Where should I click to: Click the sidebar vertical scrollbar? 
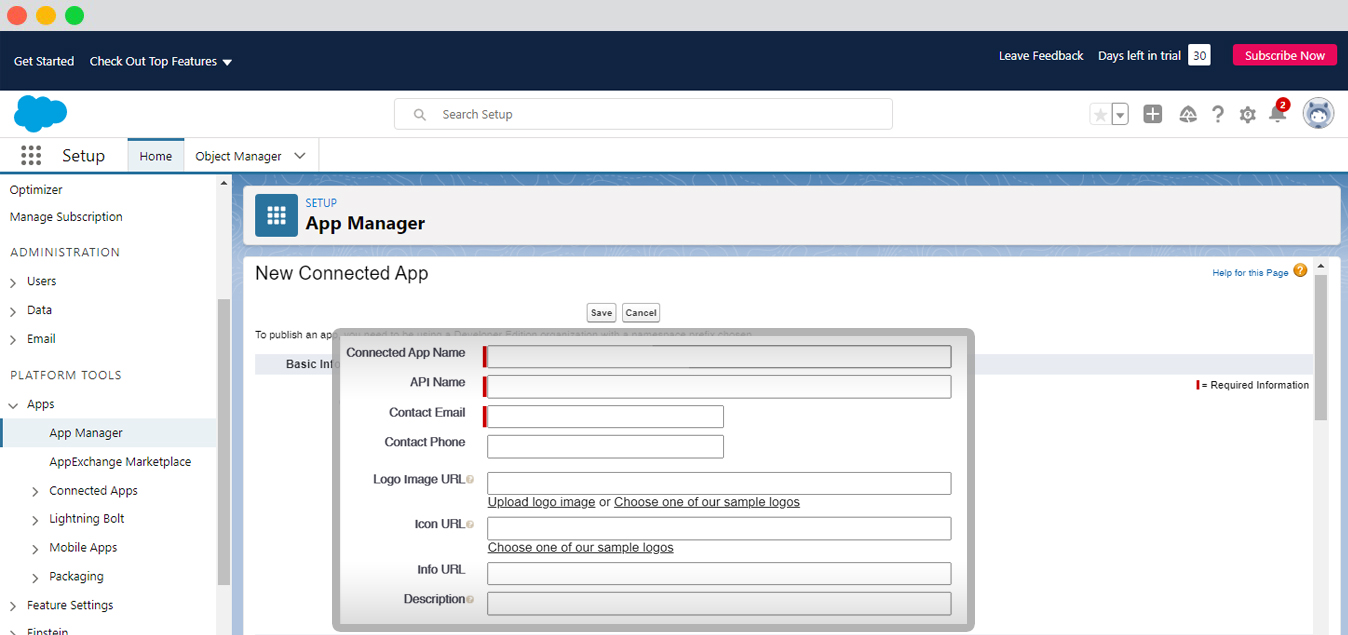224,441
